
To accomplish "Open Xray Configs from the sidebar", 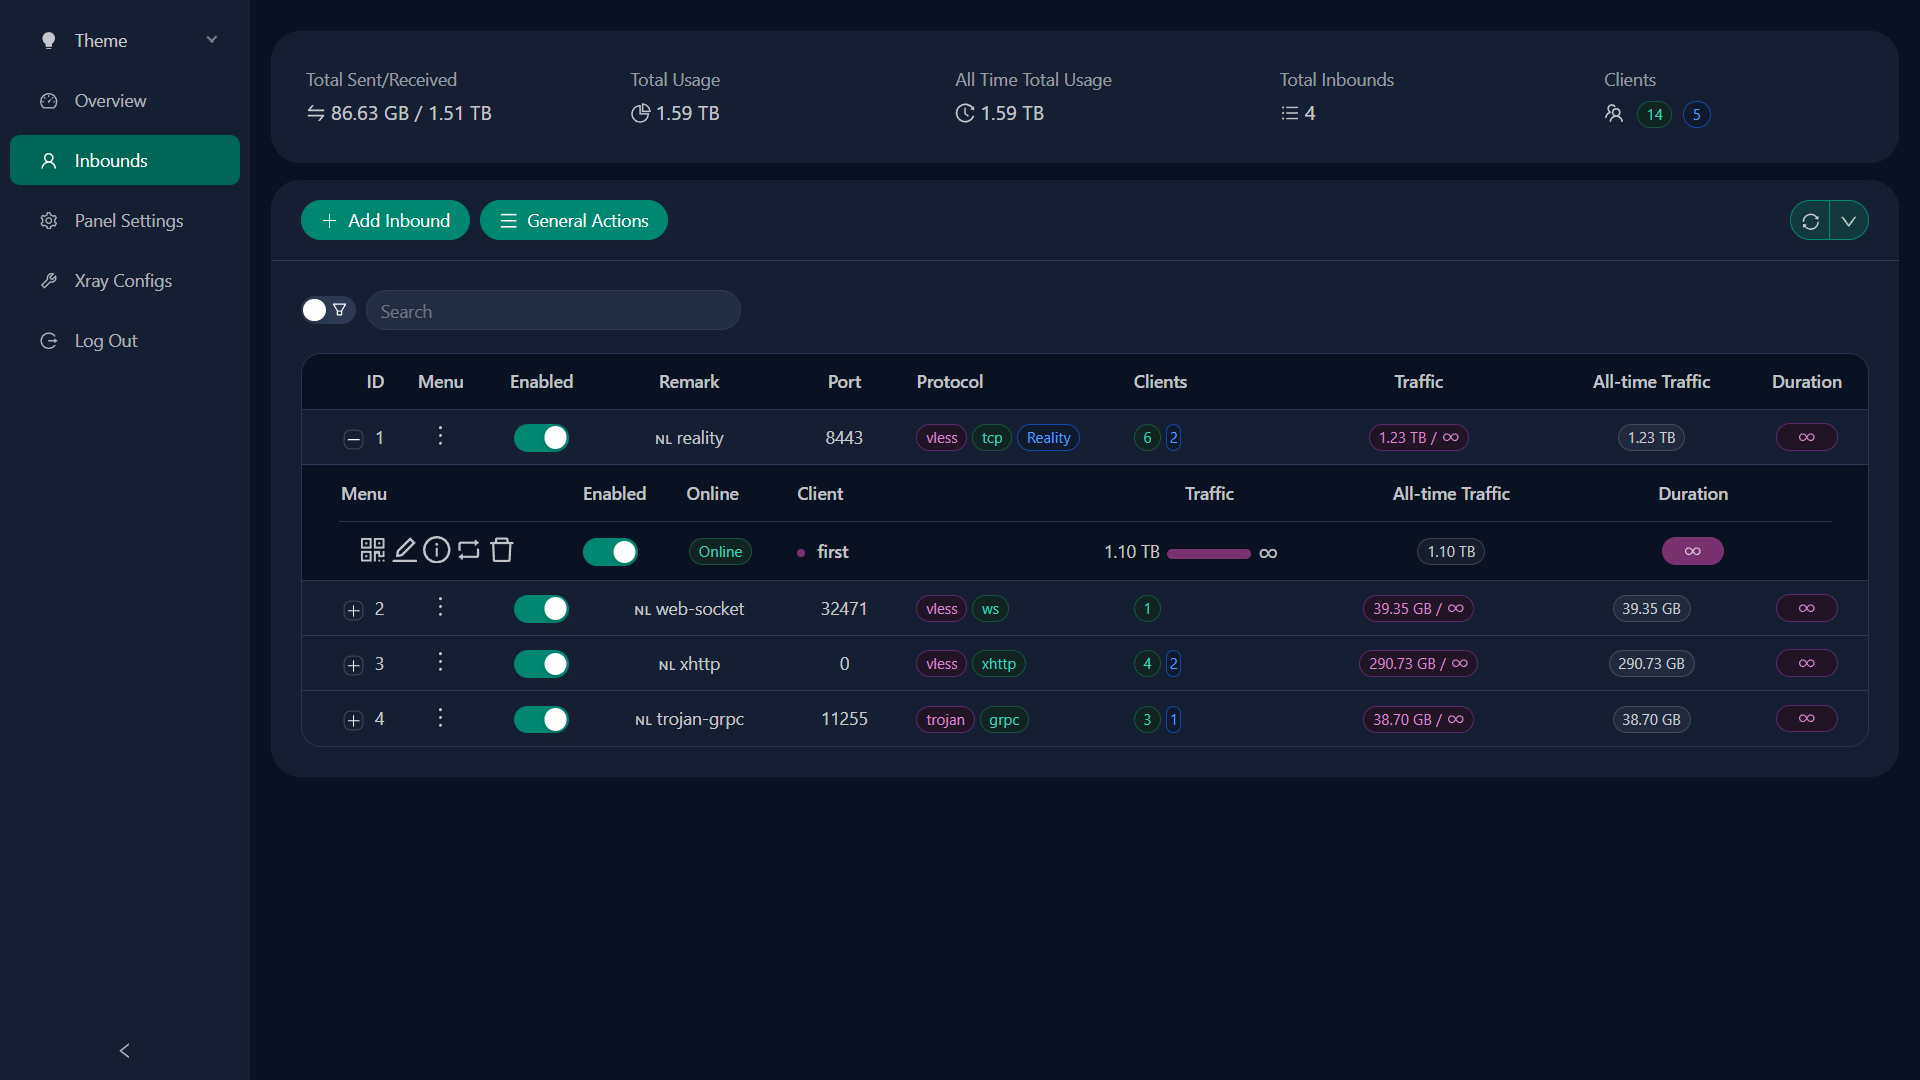I will coord(123,280).
